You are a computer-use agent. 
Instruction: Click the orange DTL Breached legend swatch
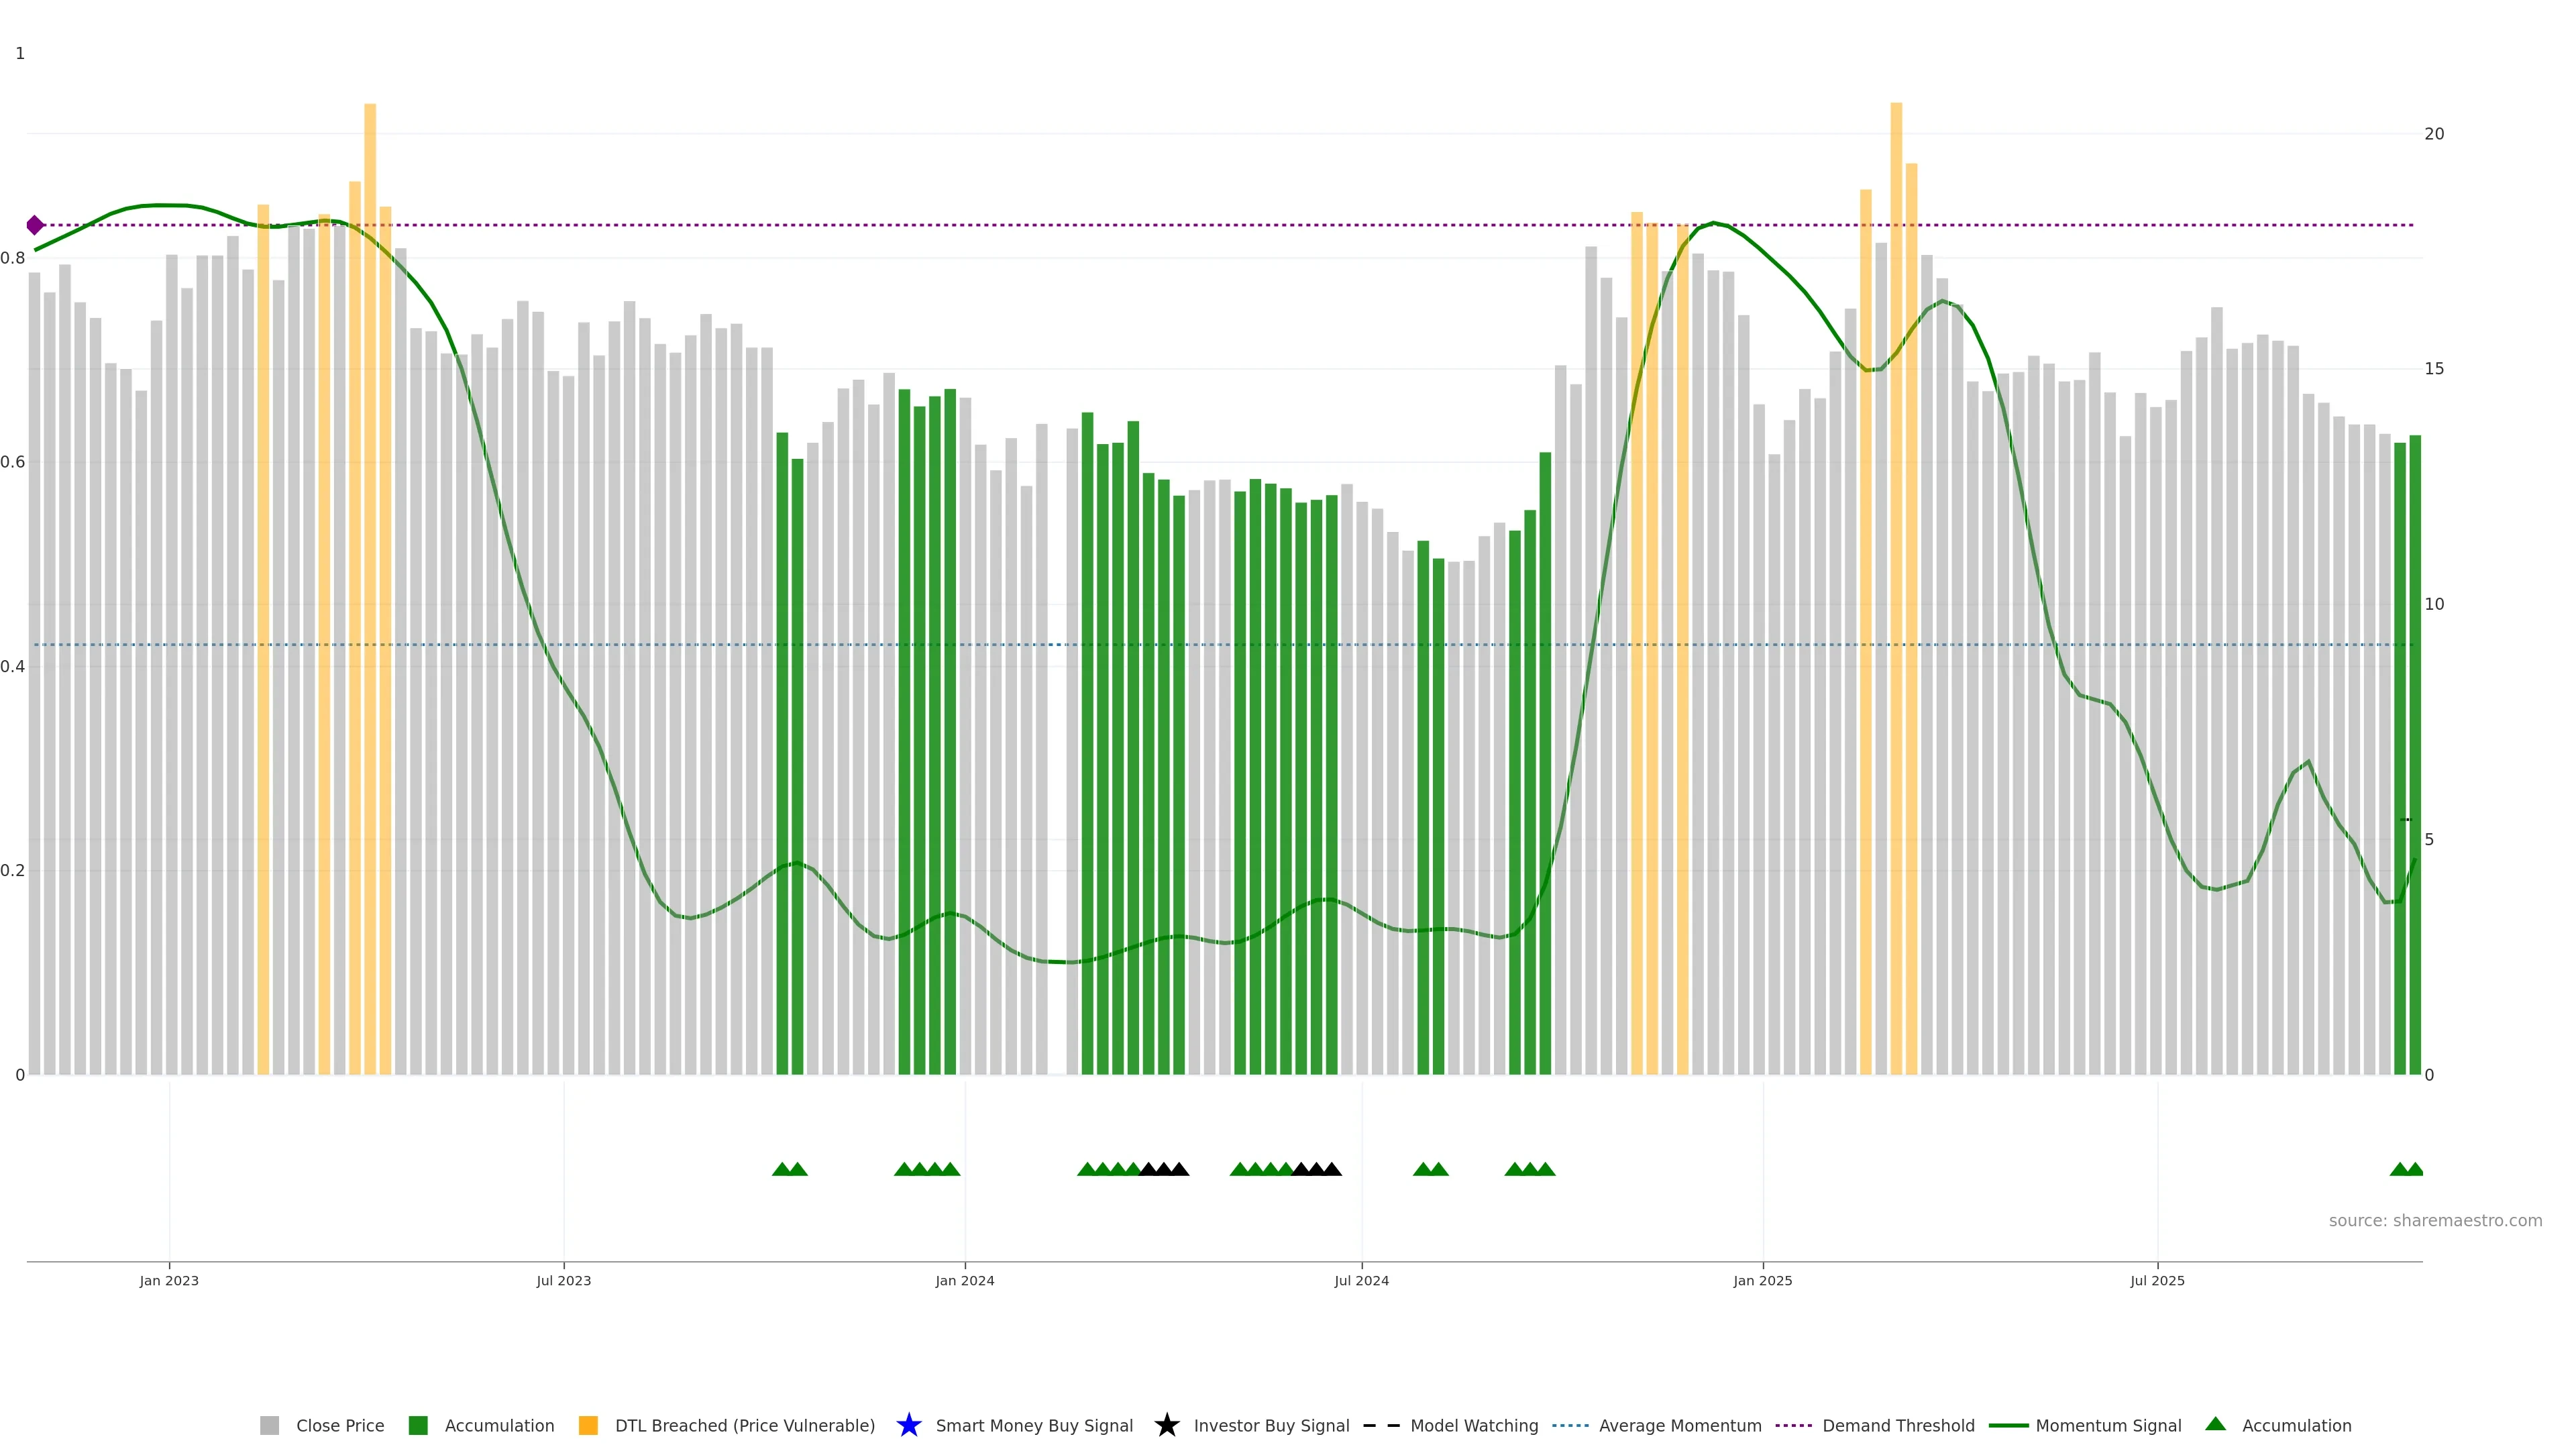pyautogui.click(x=588, y=1425)
